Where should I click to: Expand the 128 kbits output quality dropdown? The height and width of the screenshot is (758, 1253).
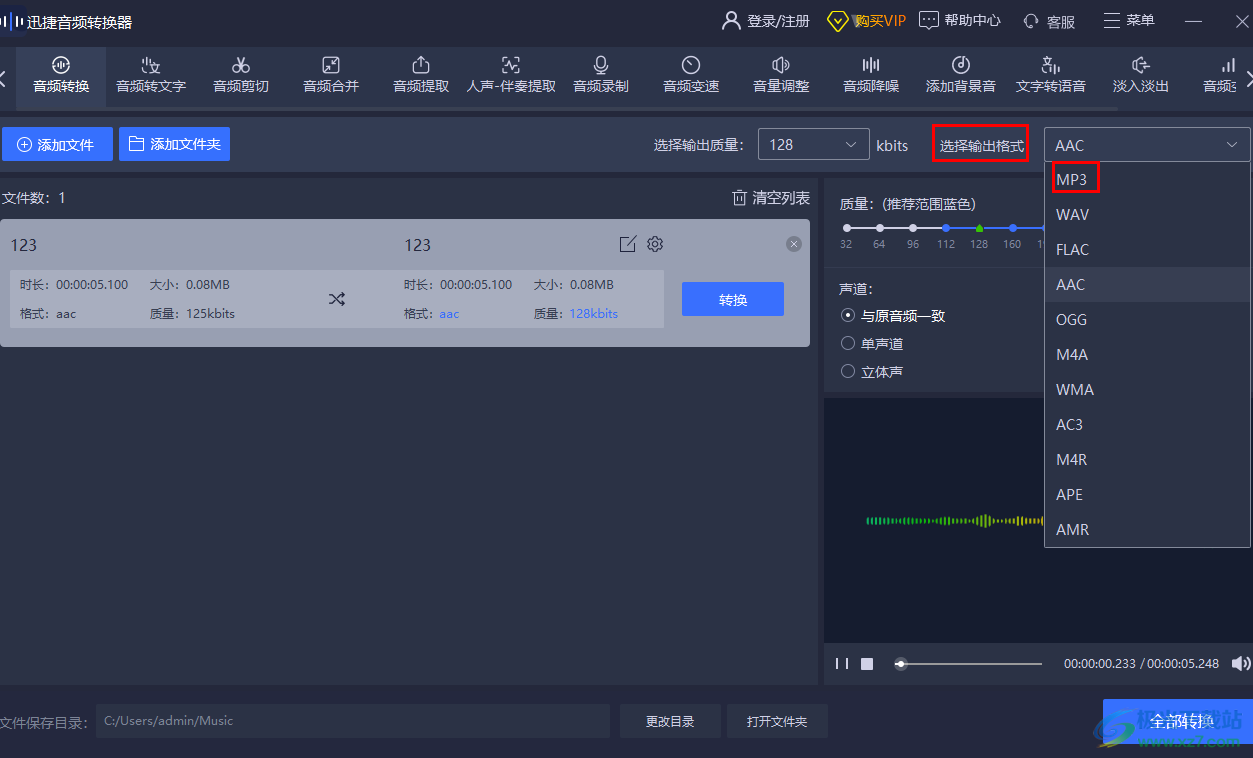pos(813,144)
